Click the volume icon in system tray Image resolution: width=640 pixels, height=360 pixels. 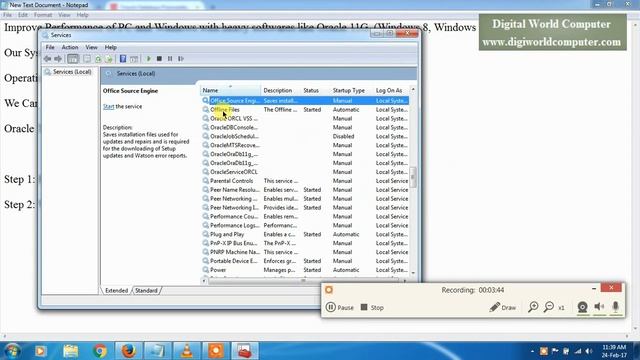pos(589,351)
